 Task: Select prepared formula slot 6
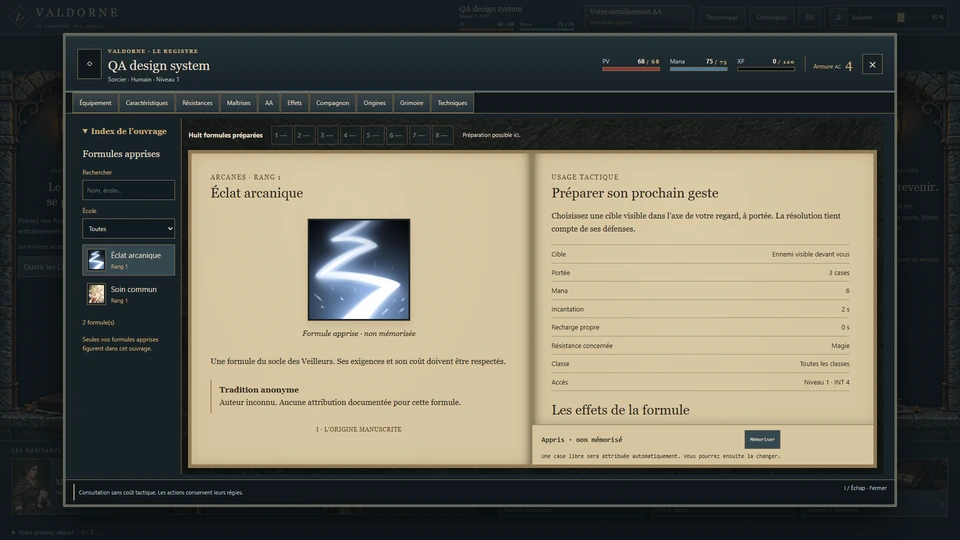[x=396, y=135]
